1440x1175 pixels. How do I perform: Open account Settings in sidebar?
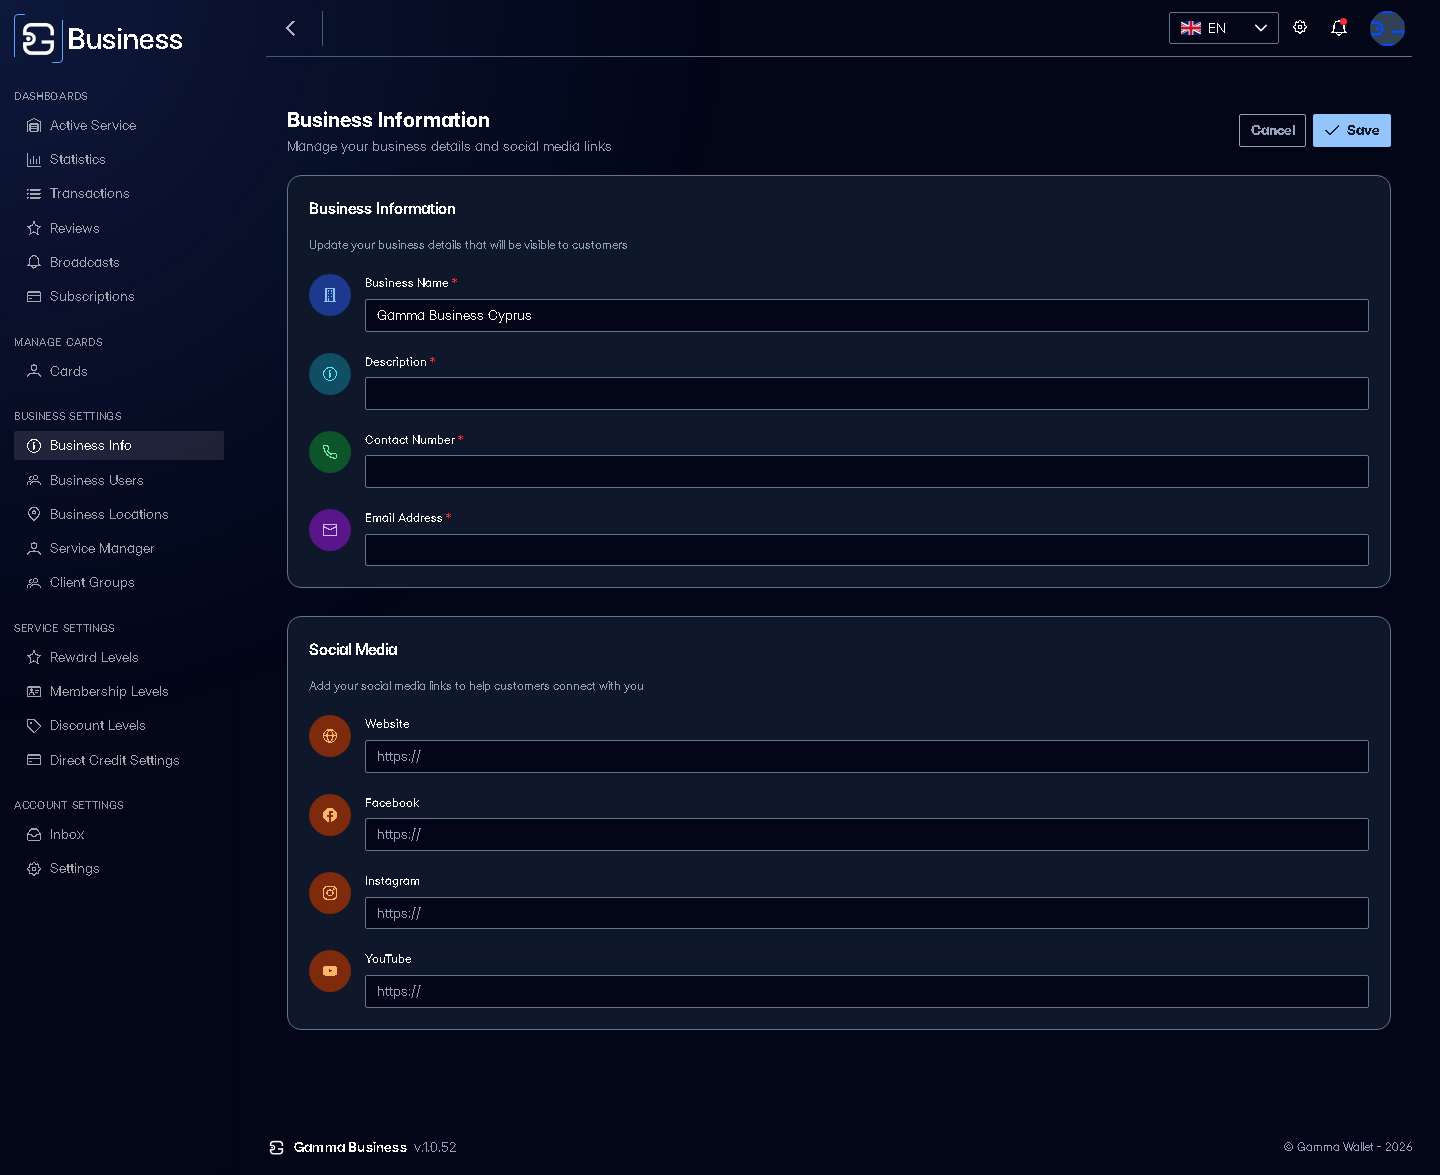pyautogui.click(x=119, y=868)
